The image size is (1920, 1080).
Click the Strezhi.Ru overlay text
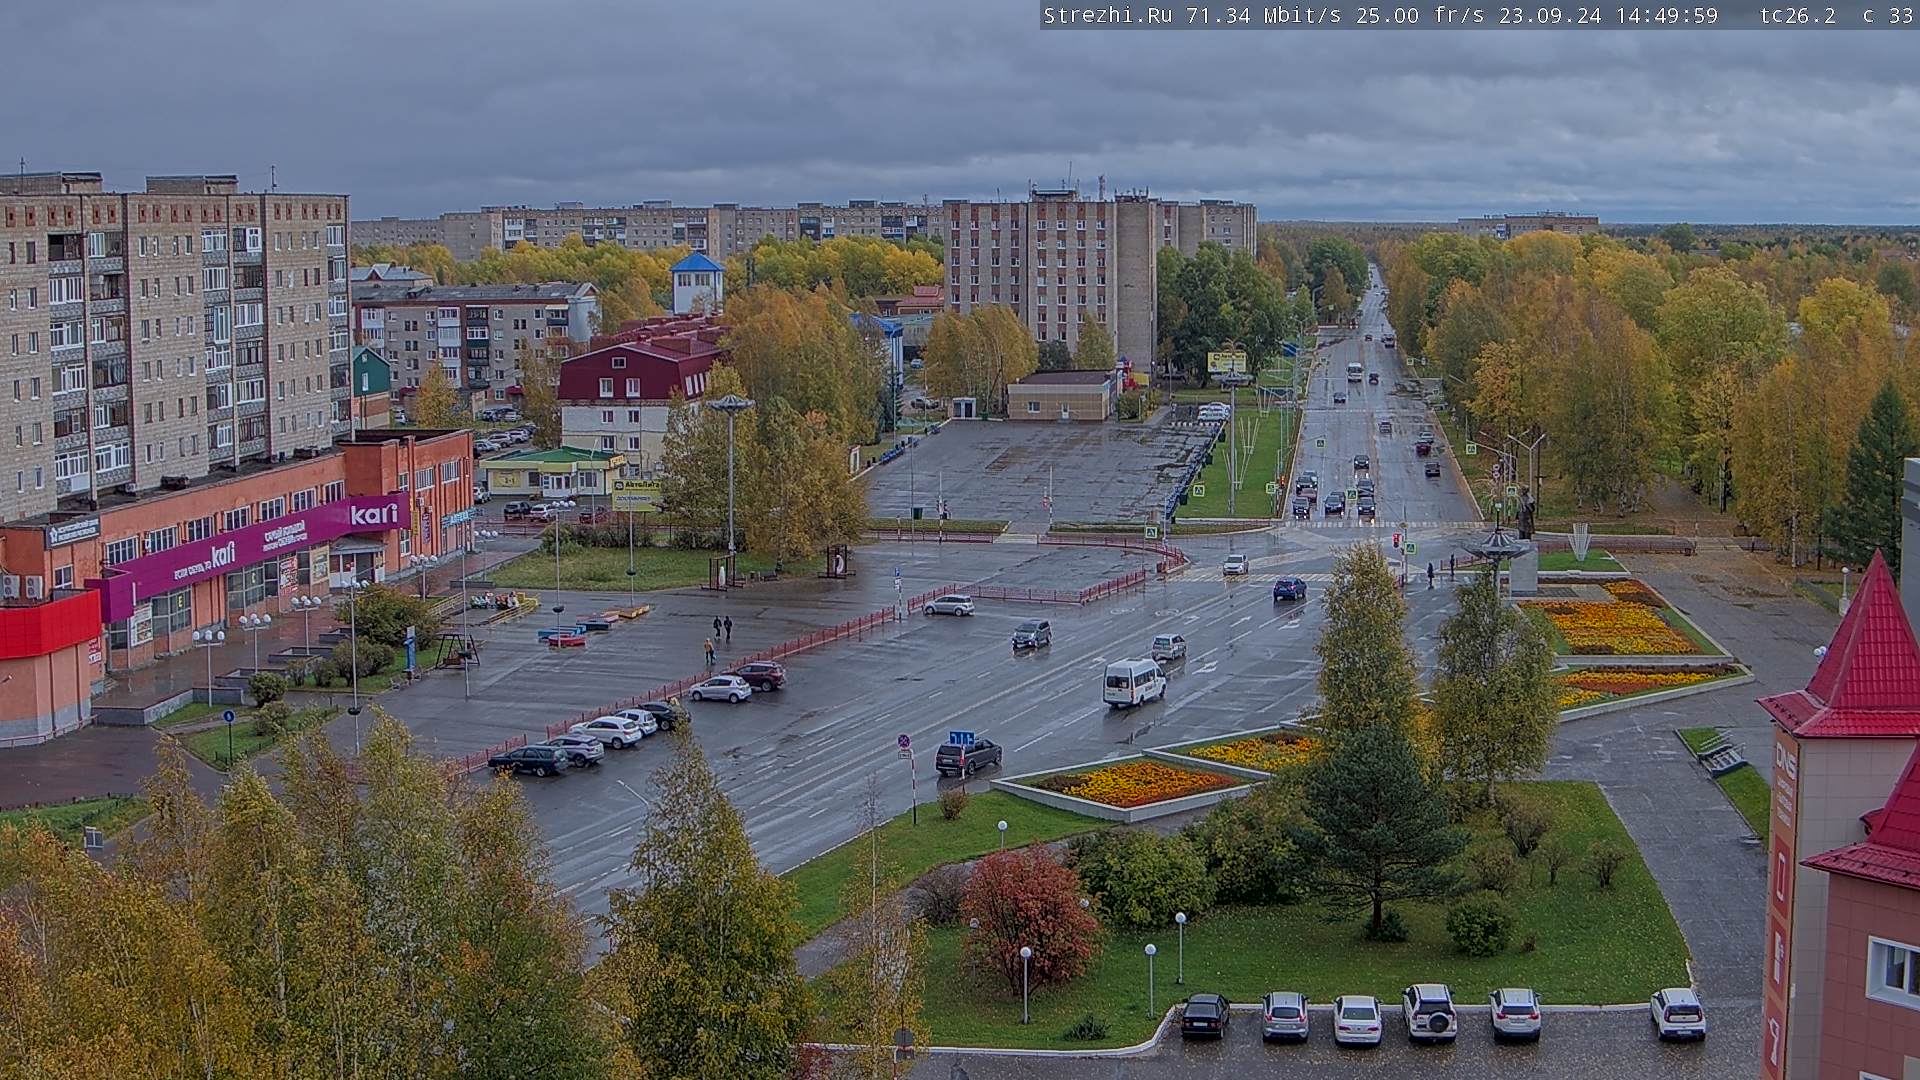tap(1108, 15)
